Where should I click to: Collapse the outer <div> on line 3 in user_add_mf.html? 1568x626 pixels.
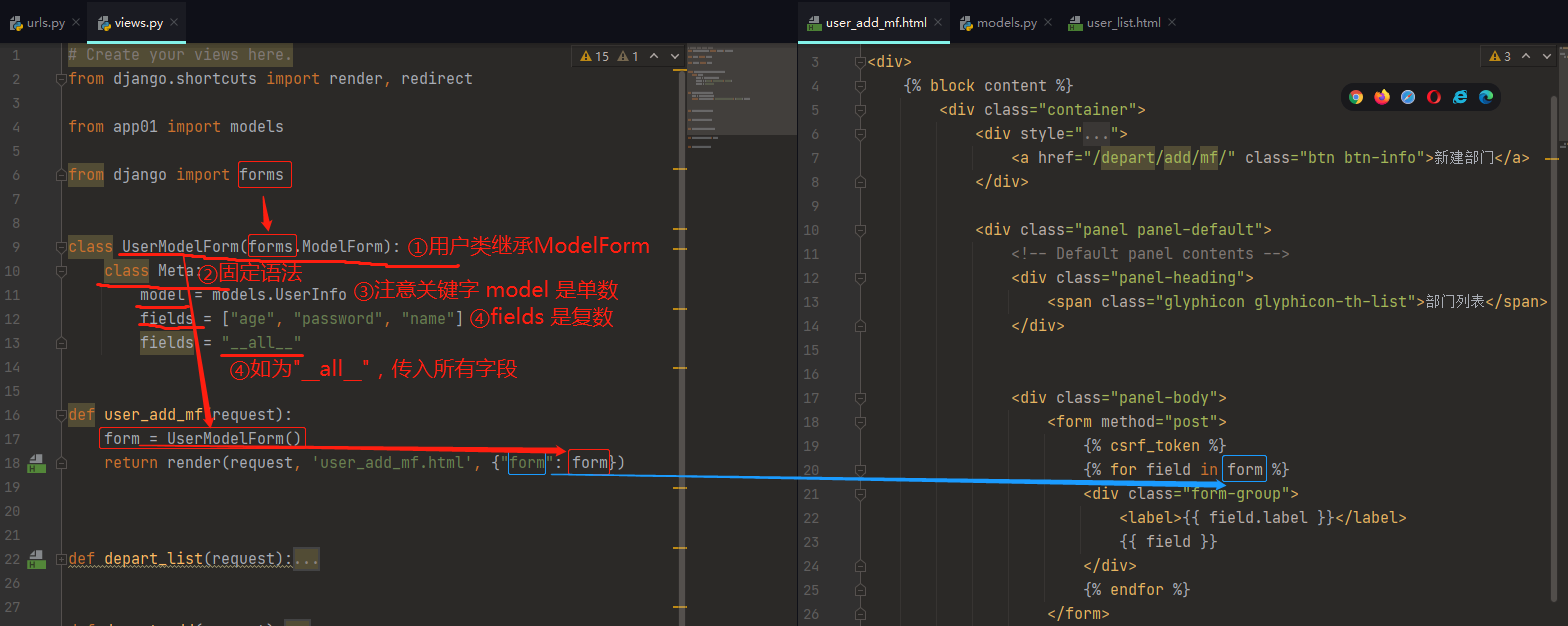pos(859,62)
